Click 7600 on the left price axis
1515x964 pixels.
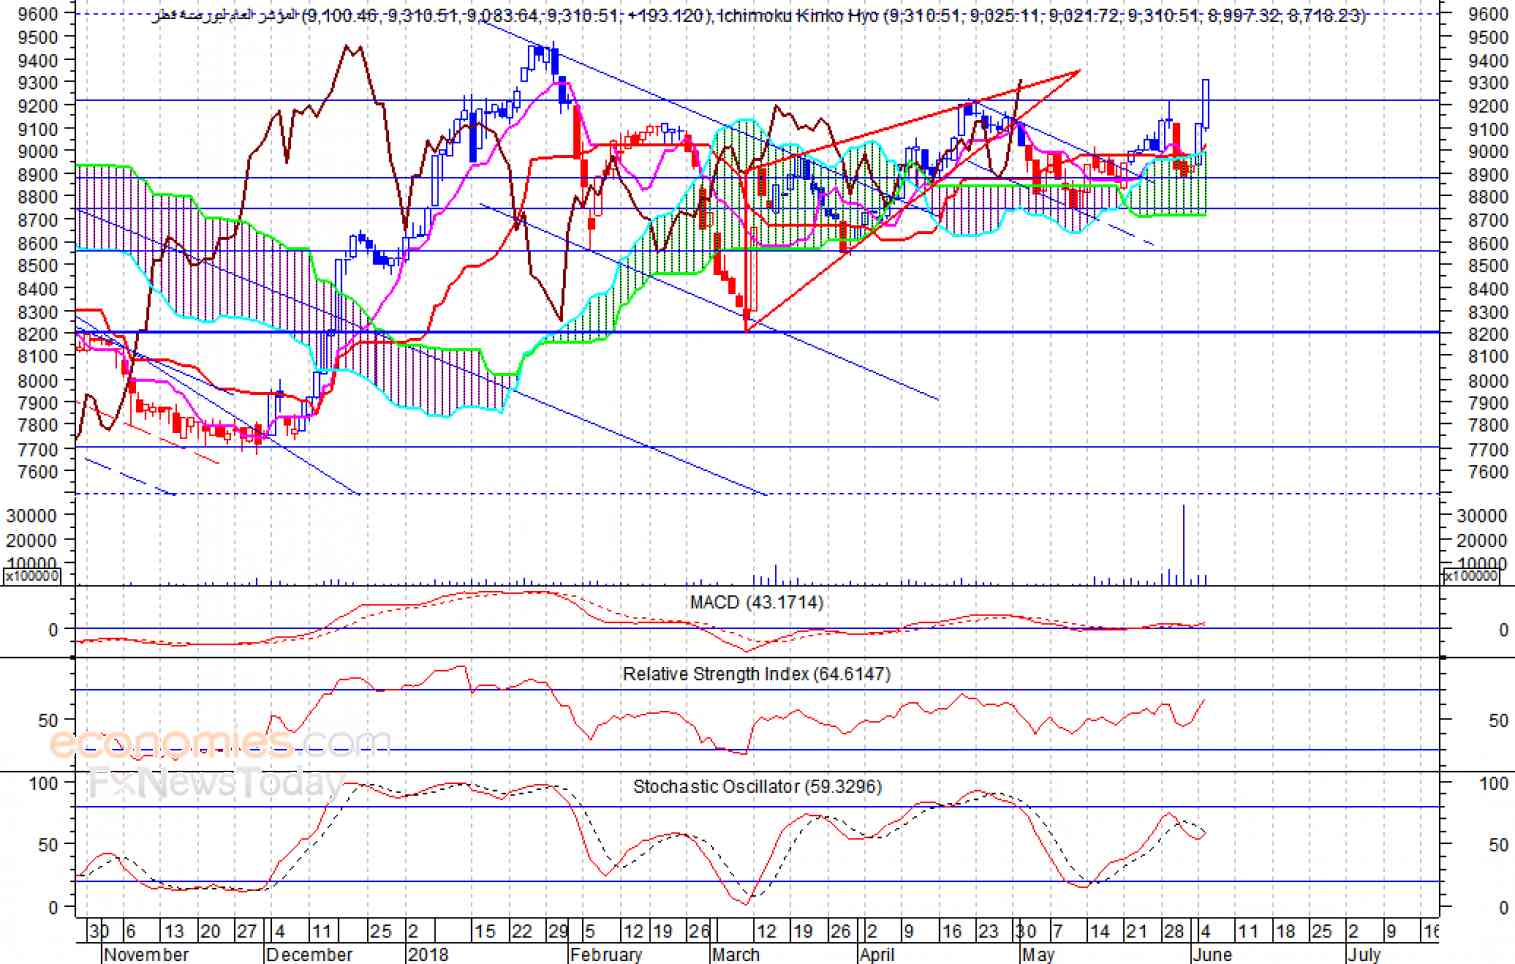(37, 472)
